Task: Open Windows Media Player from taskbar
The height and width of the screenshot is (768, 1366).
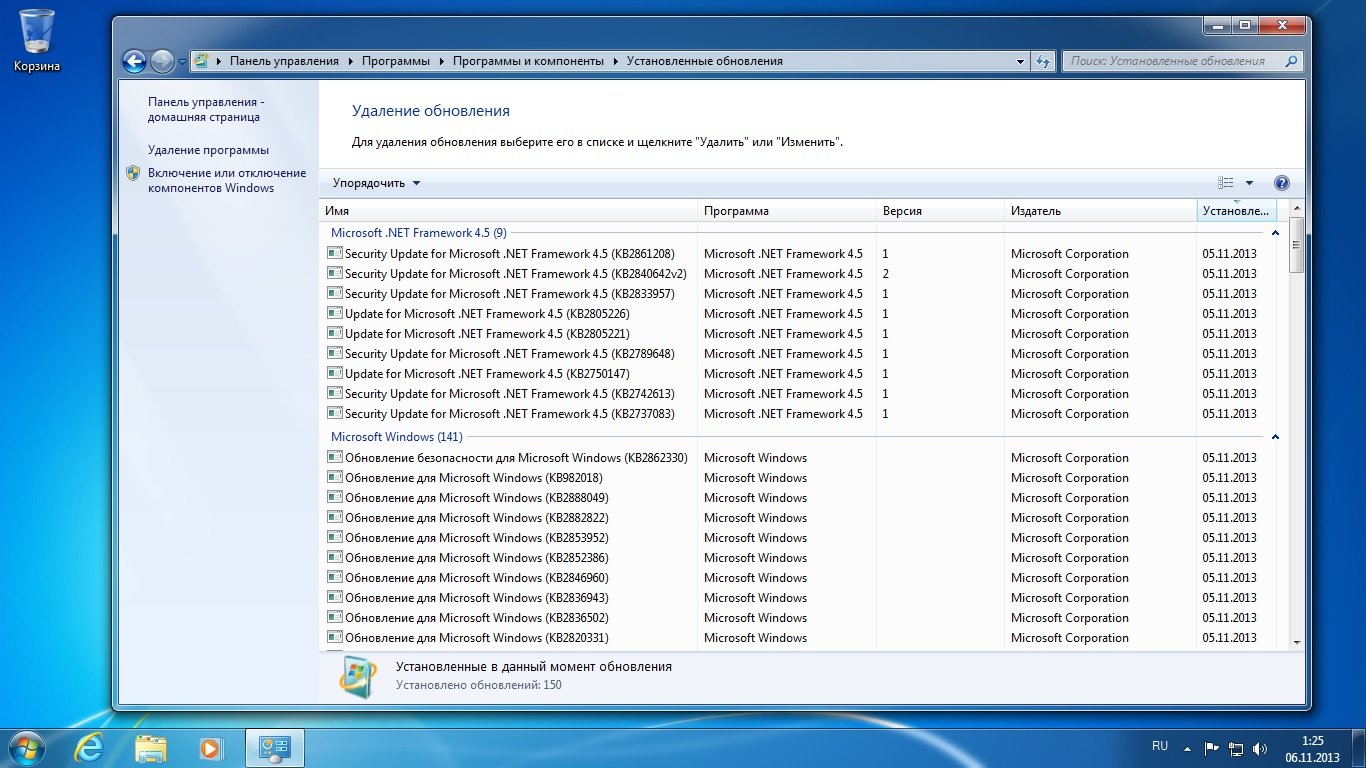Action: click(211, 748)
